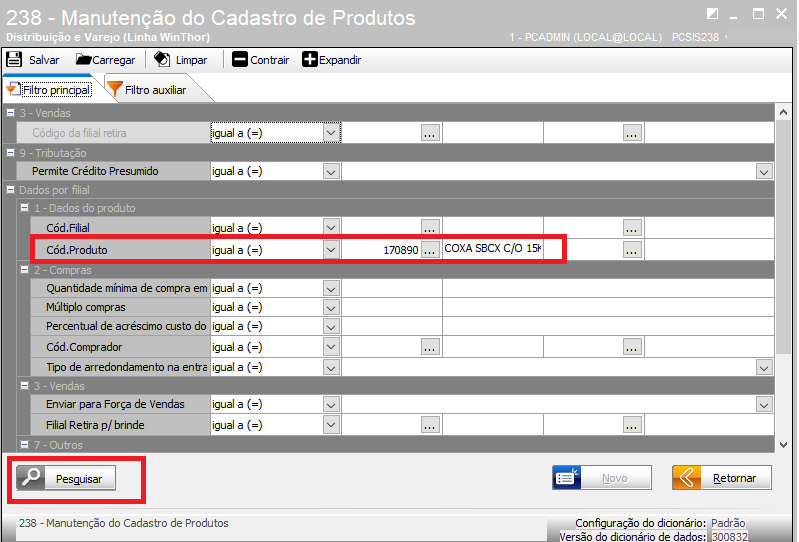The height and width of the screenshot is (542, 799).
Task: Open first lookup button in Cód.Filial row
Action: tap(430, 228)
